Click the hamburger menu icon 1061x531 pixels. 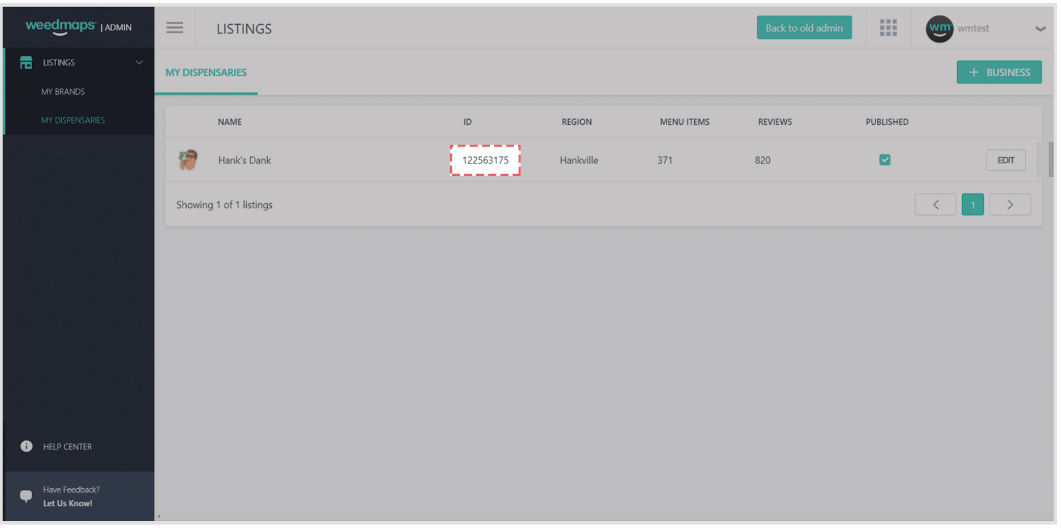pyautogui.click(x=174, y=28)
